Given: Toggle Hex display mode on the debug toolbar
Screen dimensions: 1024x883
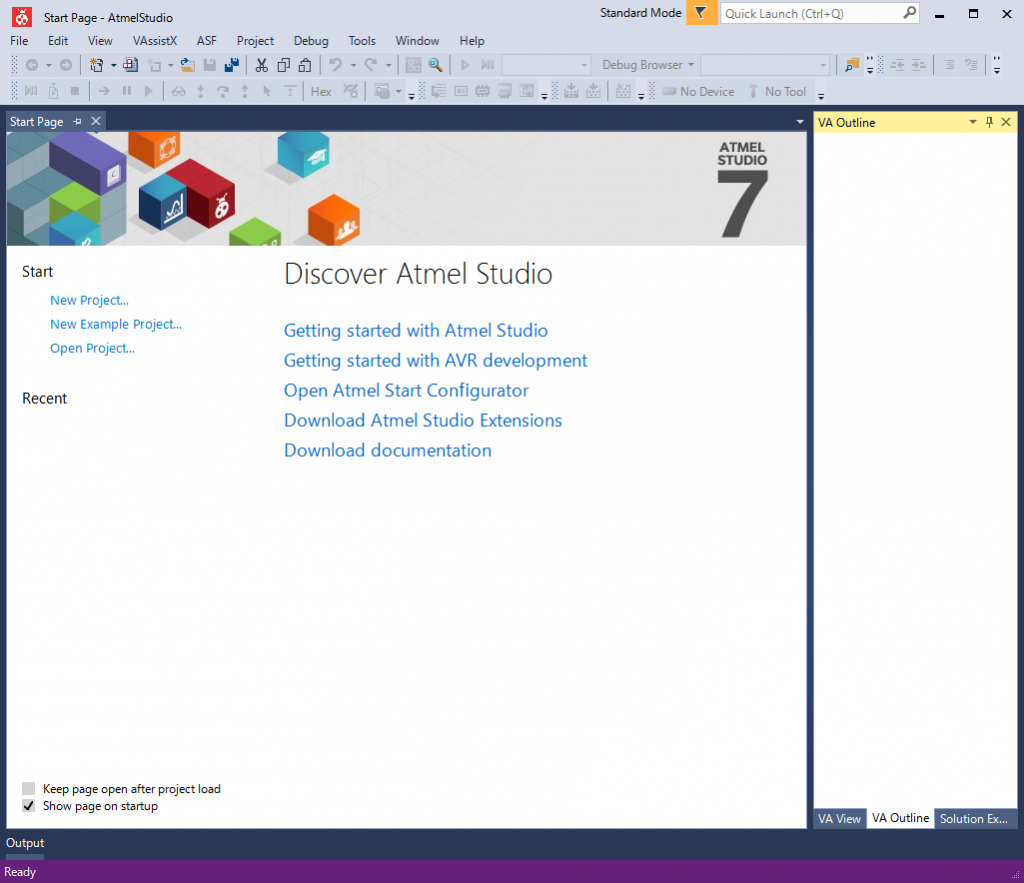Looking at the screenshot, I should [321, 91].
